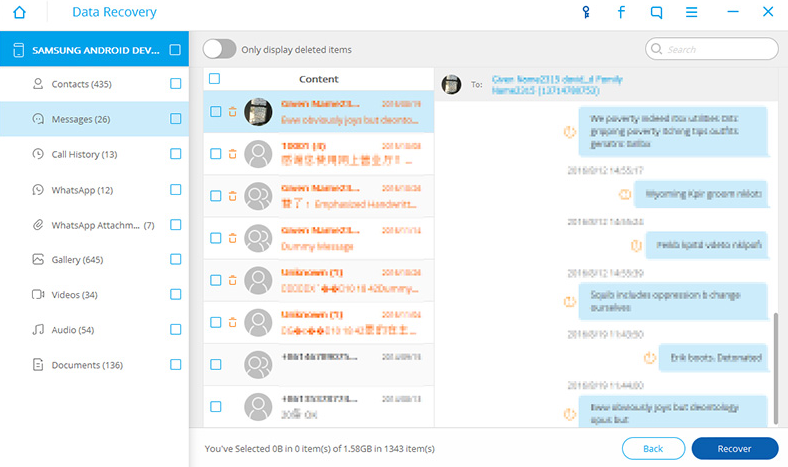
Task: Click trash icon on Dummy Message row
Action: pos(232,238)
